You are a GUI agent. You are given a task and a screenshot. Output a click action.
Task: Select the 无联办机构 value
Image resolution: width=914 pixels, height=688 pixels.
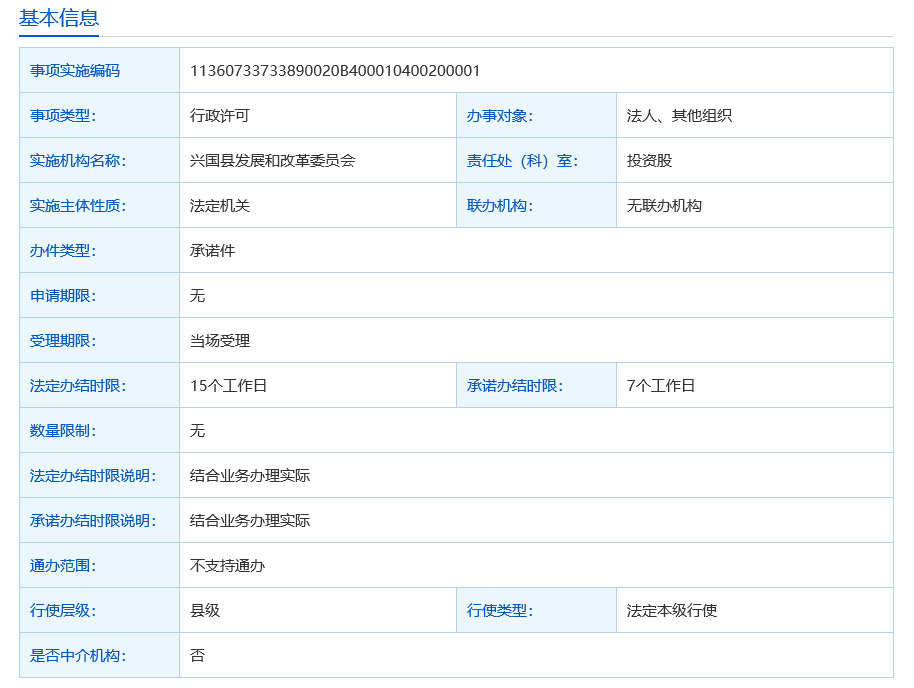point(664,205)
